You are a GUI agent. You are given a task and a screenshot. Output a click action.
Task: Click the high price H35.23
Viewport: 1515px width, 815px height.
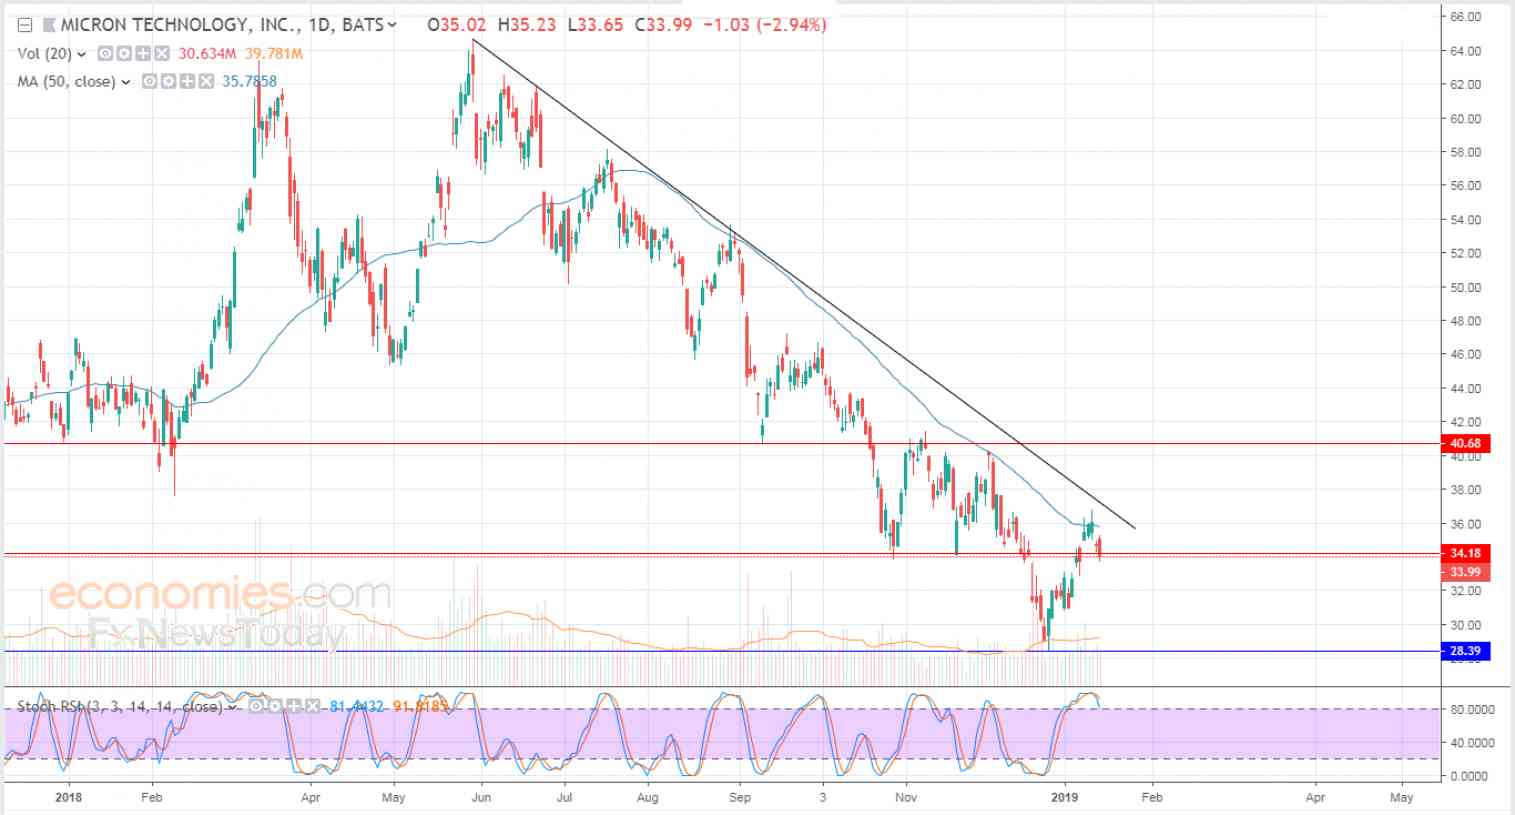527,25
